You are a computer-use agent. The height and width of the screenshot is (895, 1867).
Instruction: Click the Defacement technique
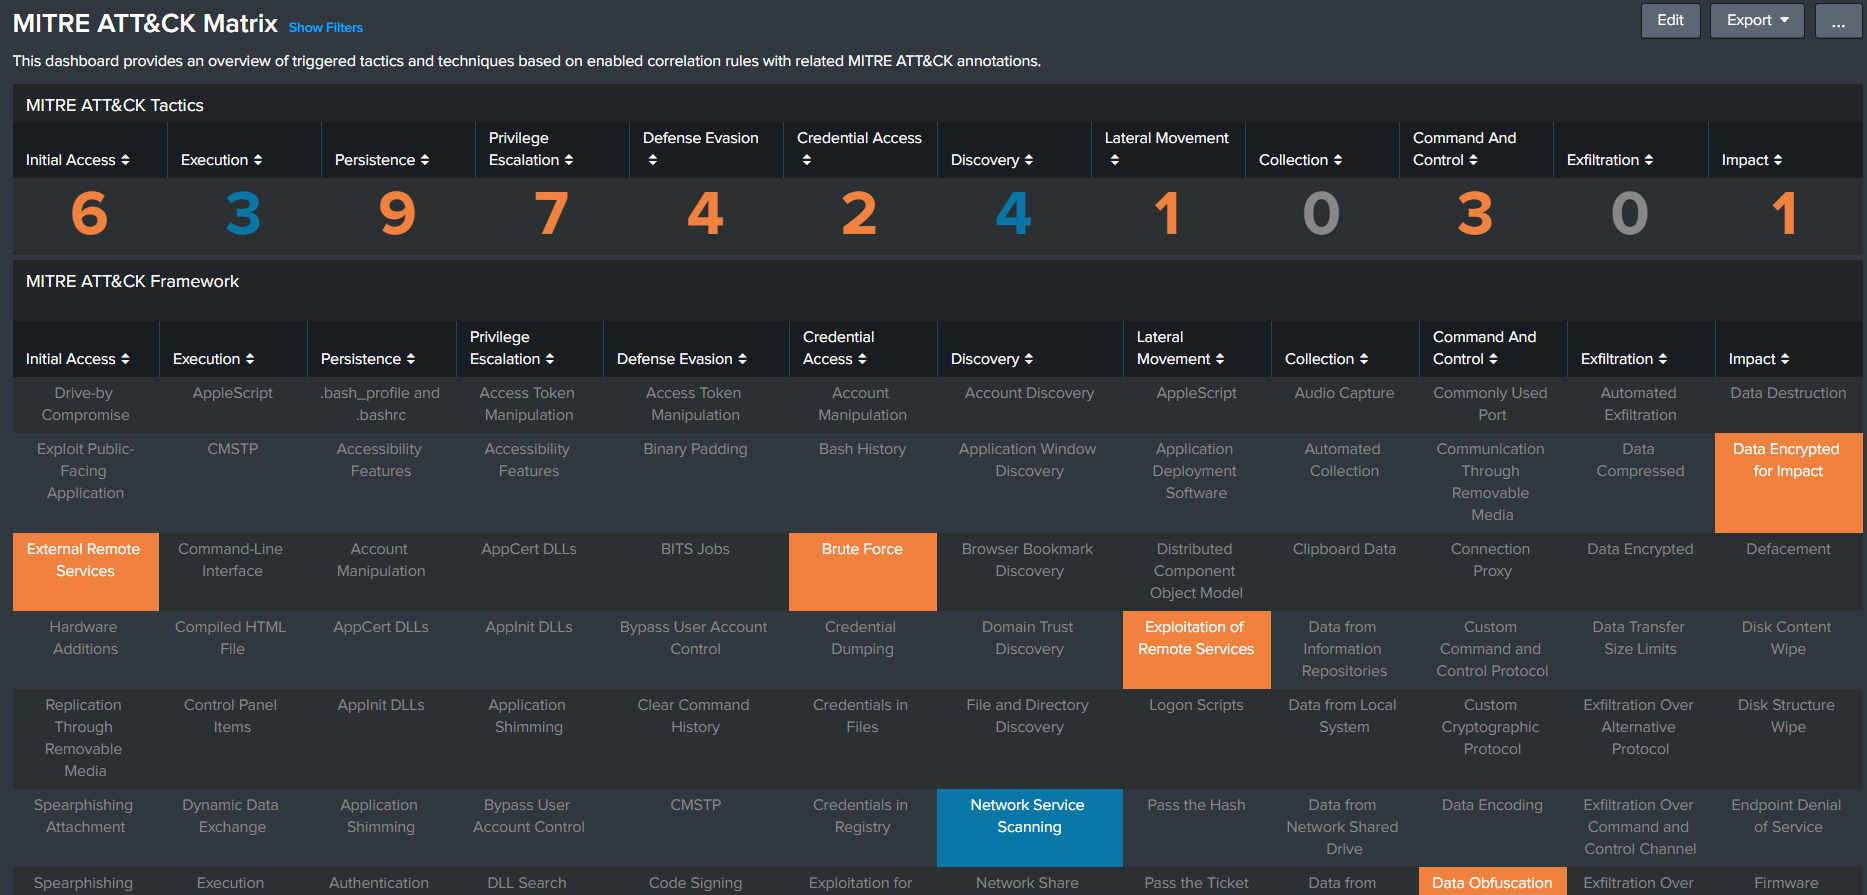point(1788,549)
